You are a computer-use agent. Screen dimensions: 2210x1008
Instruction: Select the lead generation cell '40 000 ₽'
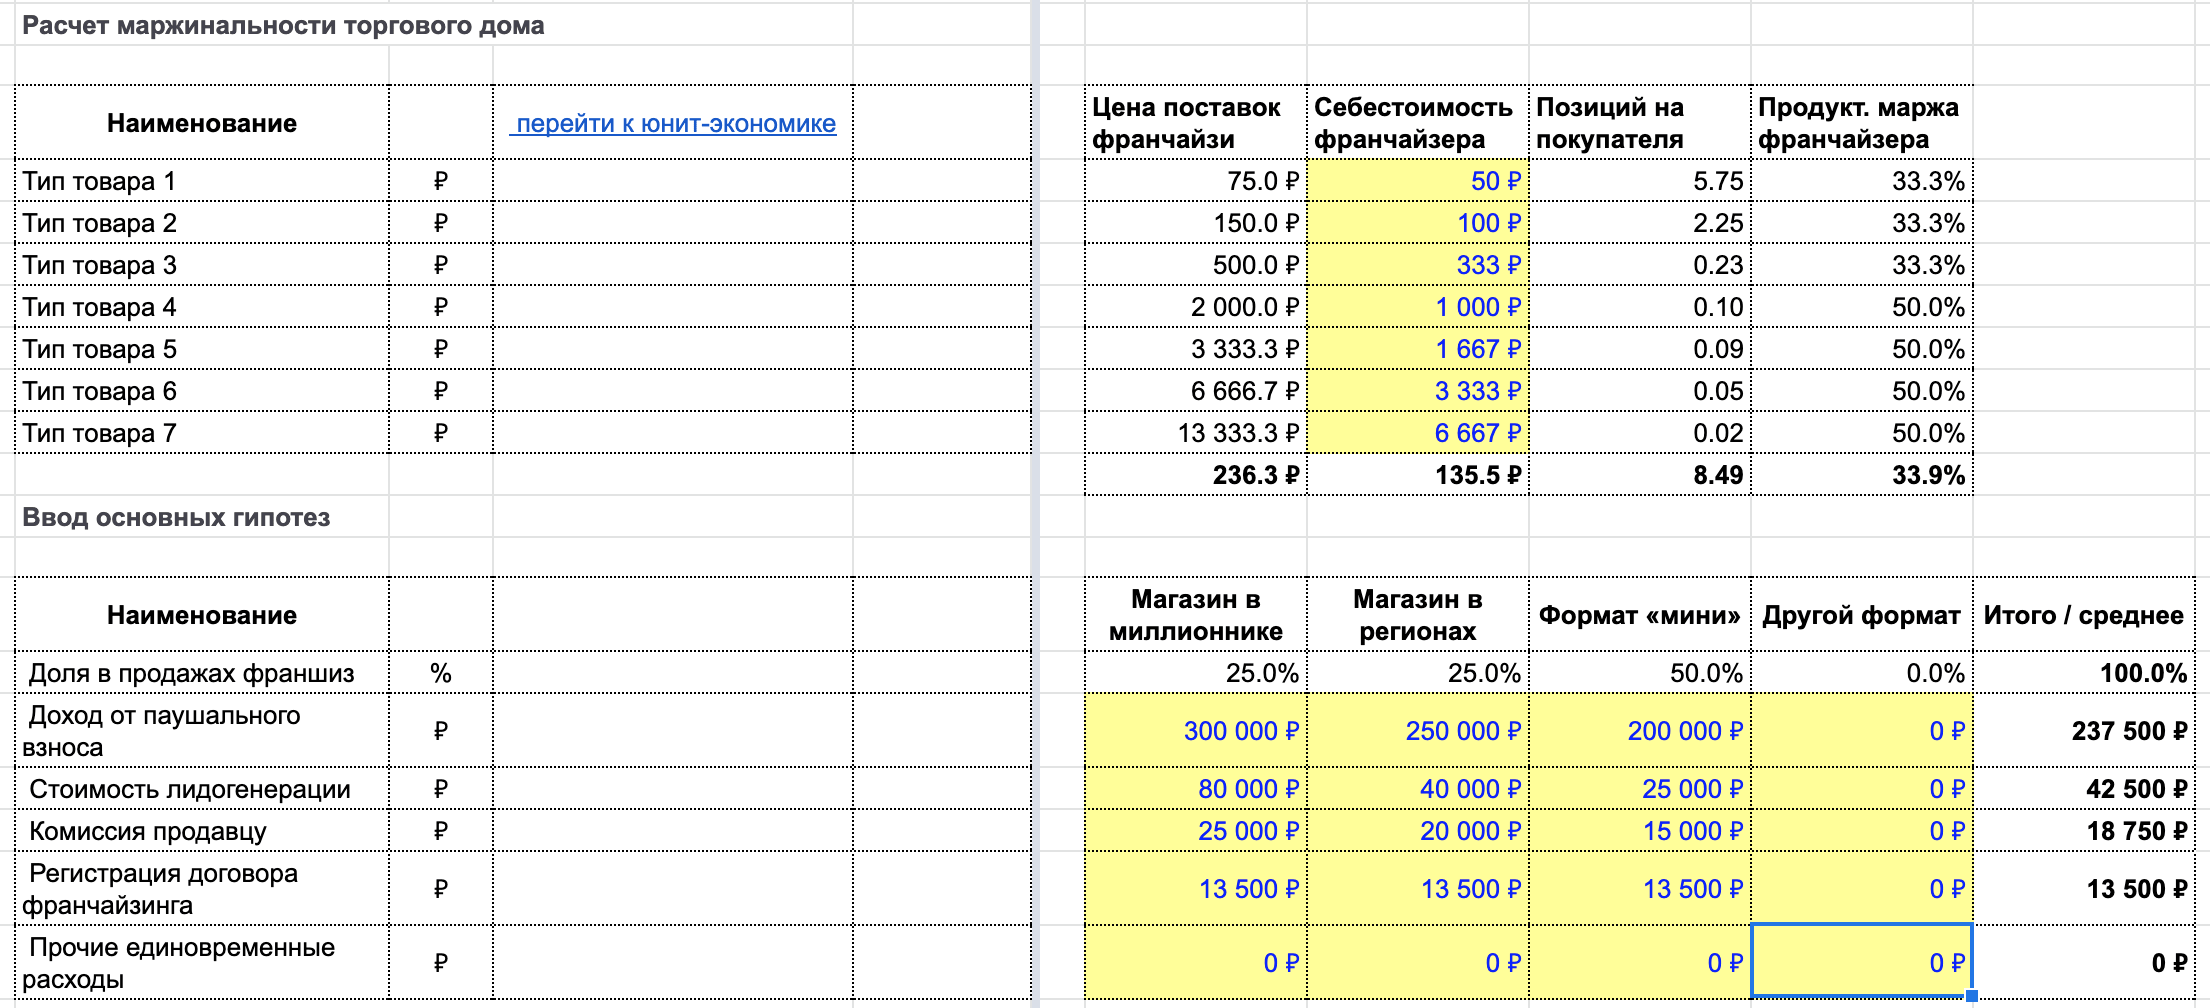pyautogui.click(x=1418, y=789)
